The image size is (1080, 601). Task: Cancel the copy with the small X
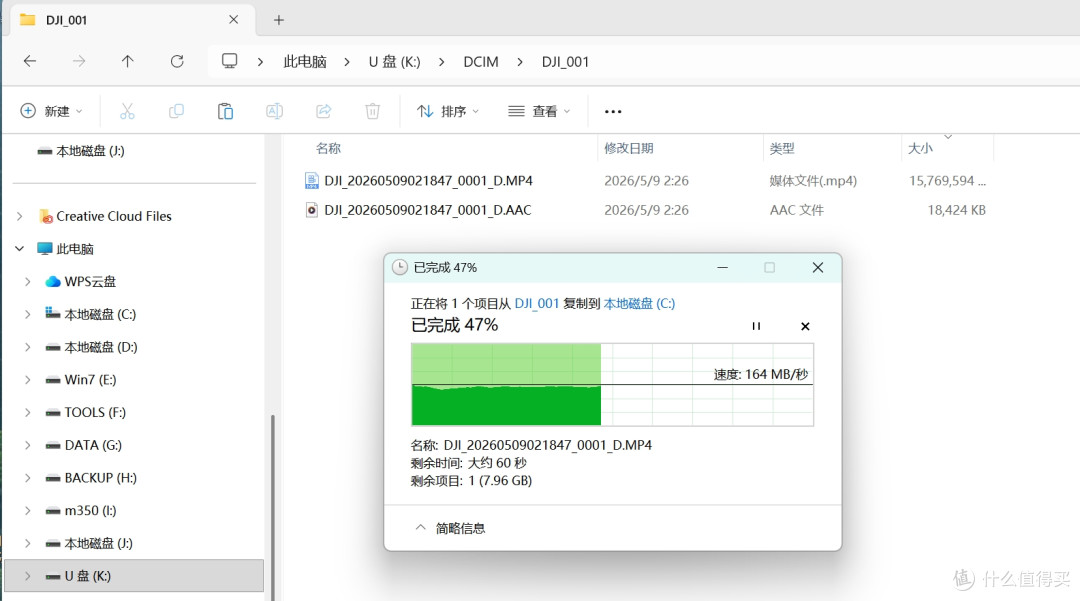(x=805, y=326)
